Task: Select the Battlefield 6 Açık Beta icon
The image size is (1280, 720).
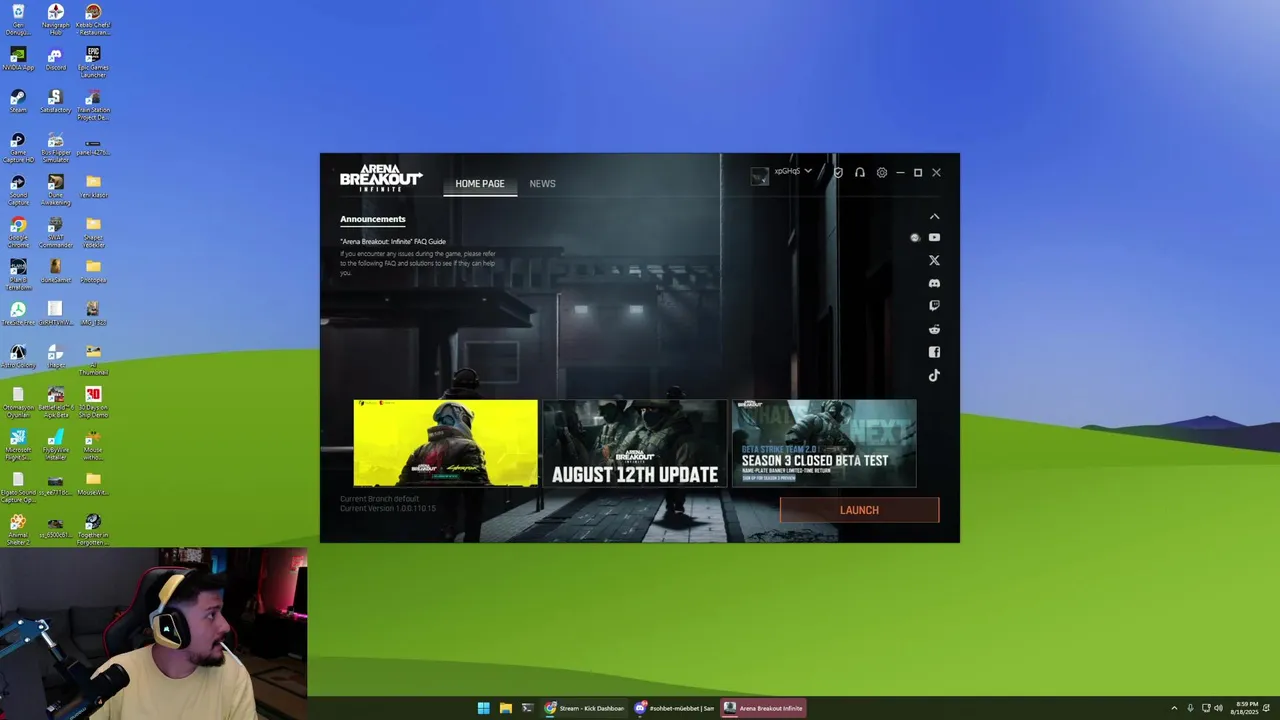Action: pyautogui.click(x=55, y=402)
